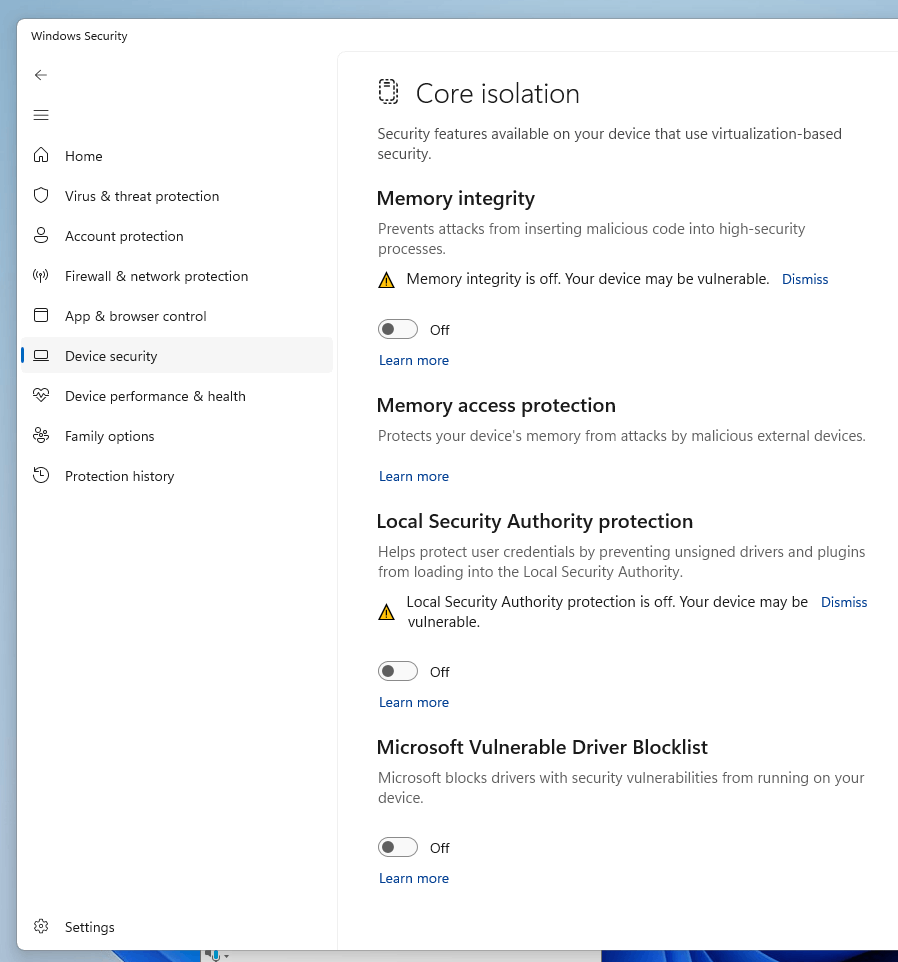Open Virus & threat protection page
The image size is (898, 962).
177,196
